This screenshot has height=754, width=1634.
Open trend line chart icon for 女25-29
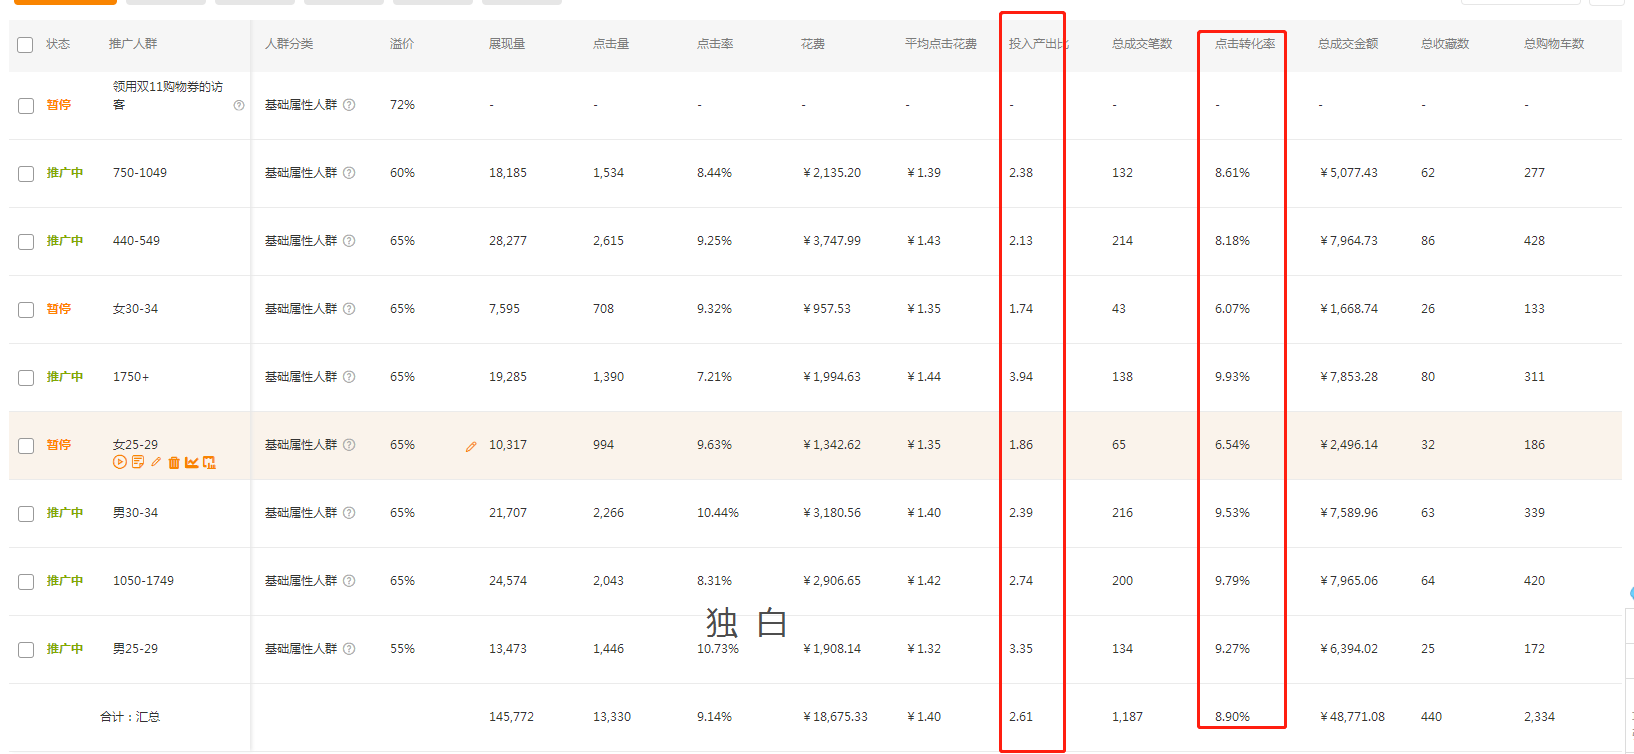(191, 462)
